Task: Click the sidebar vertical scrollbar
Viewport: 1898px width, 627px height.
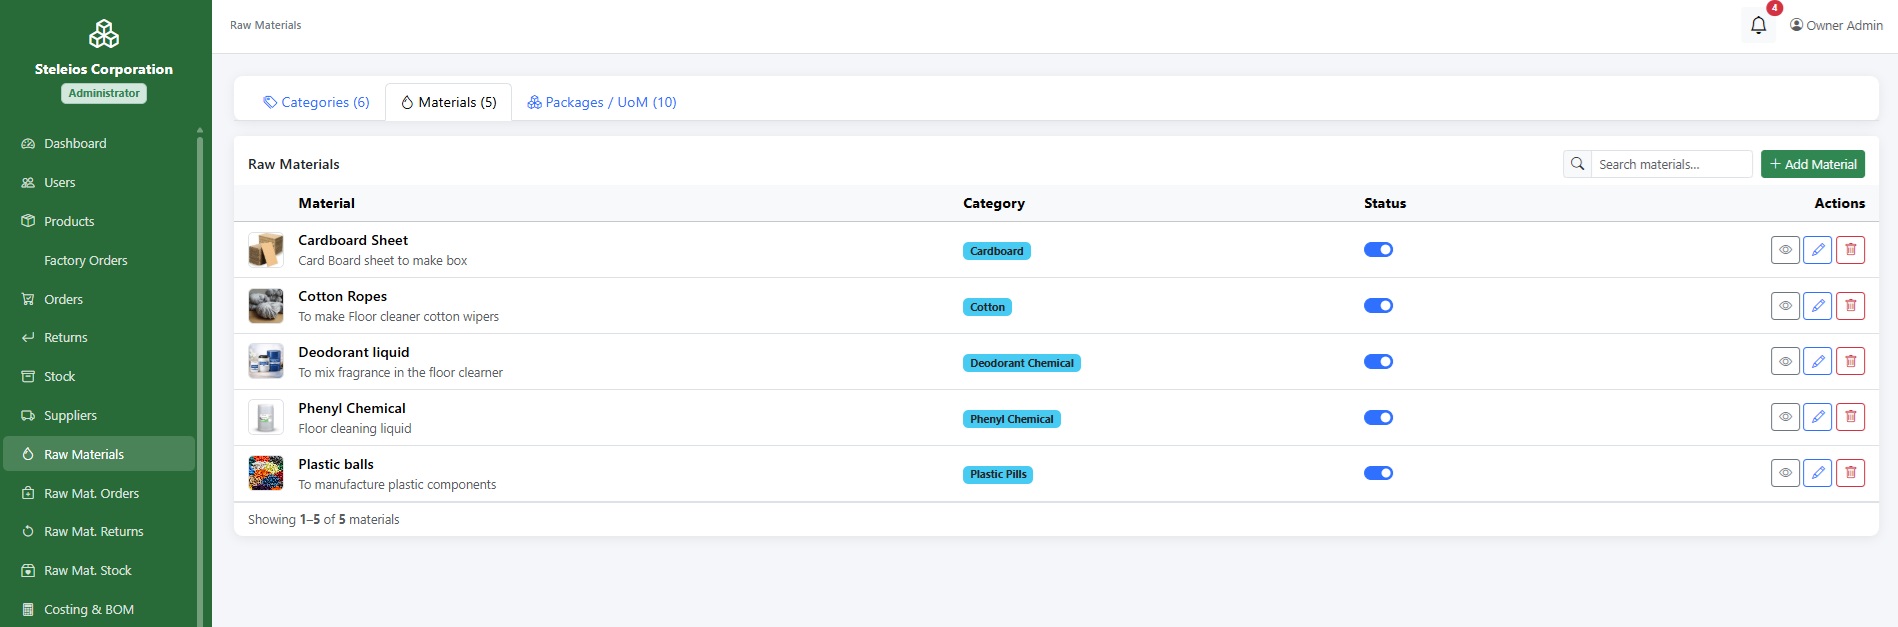Action: click(x=200, y=380)
